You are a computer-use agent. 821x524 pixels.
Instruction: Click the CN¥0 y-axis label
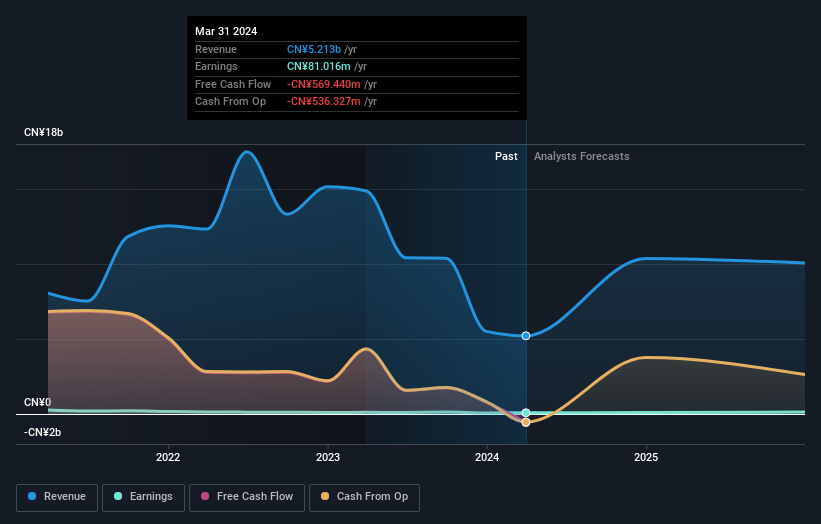[38, 403]
